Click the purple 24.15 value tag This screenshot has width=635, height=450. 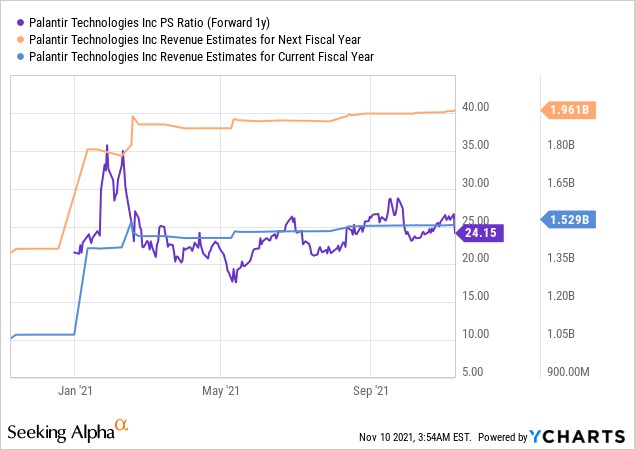(x=479, y=233)
